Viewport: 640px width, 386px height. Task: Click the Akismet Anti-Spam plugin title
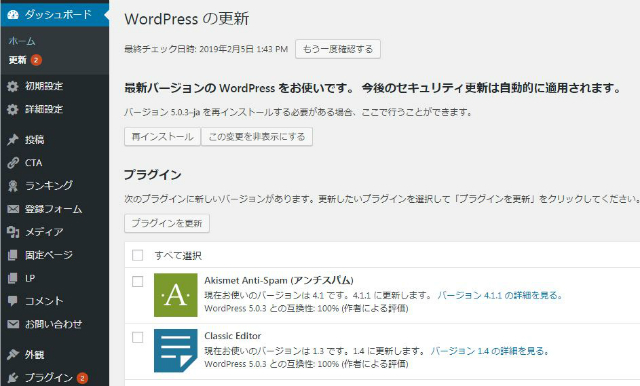click(x=279, y=280)
